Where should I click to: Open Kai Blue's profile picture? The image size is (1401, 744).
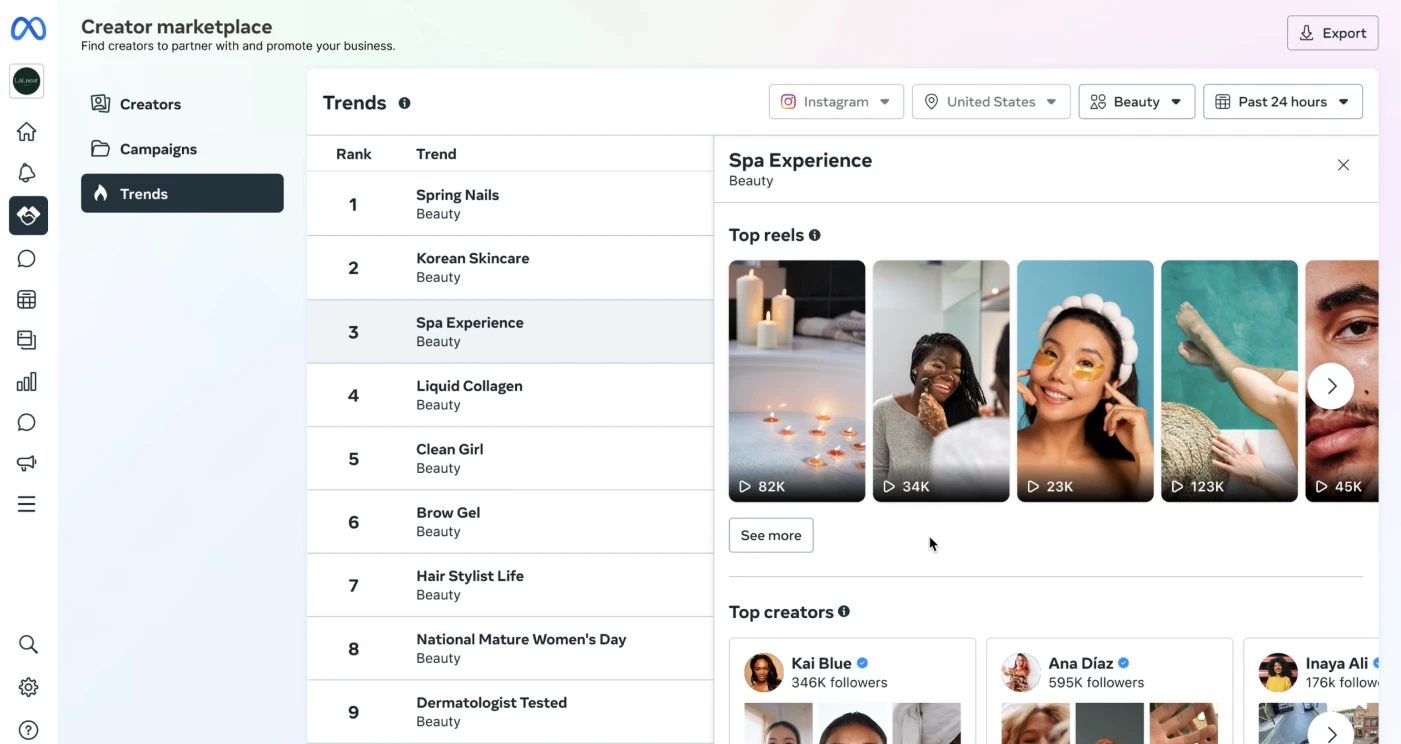pos(764,672)
